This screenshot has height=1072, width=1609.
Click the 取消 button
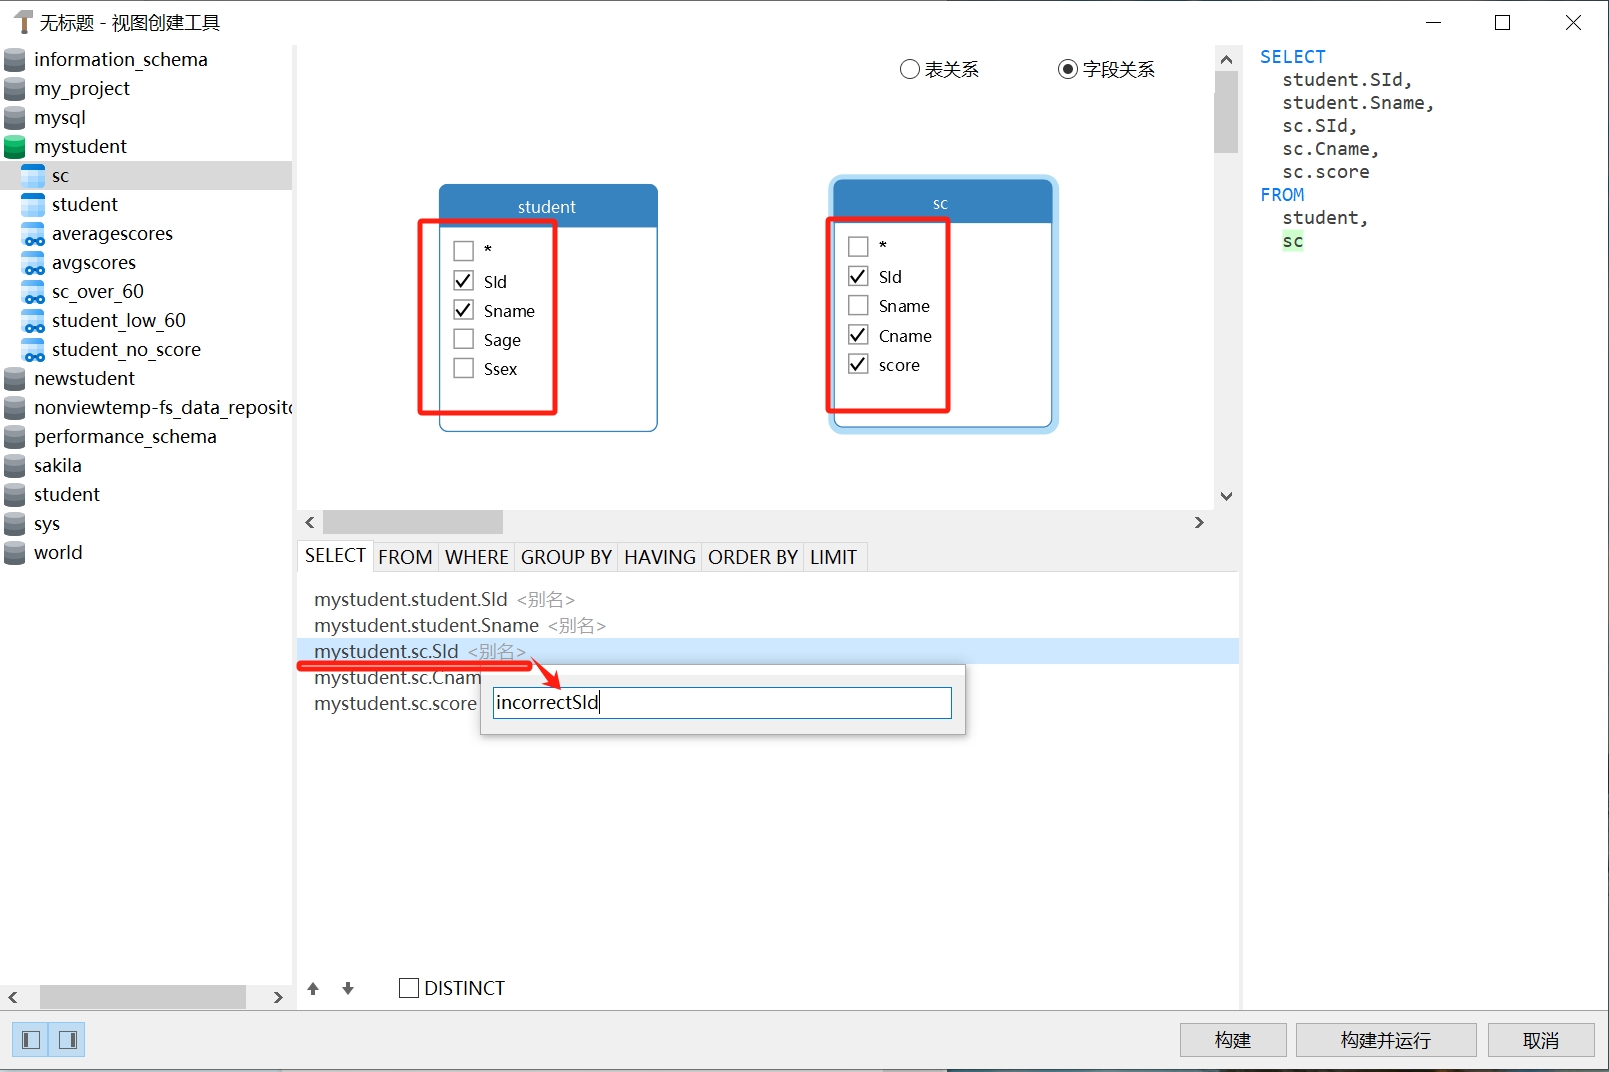1540,1040
